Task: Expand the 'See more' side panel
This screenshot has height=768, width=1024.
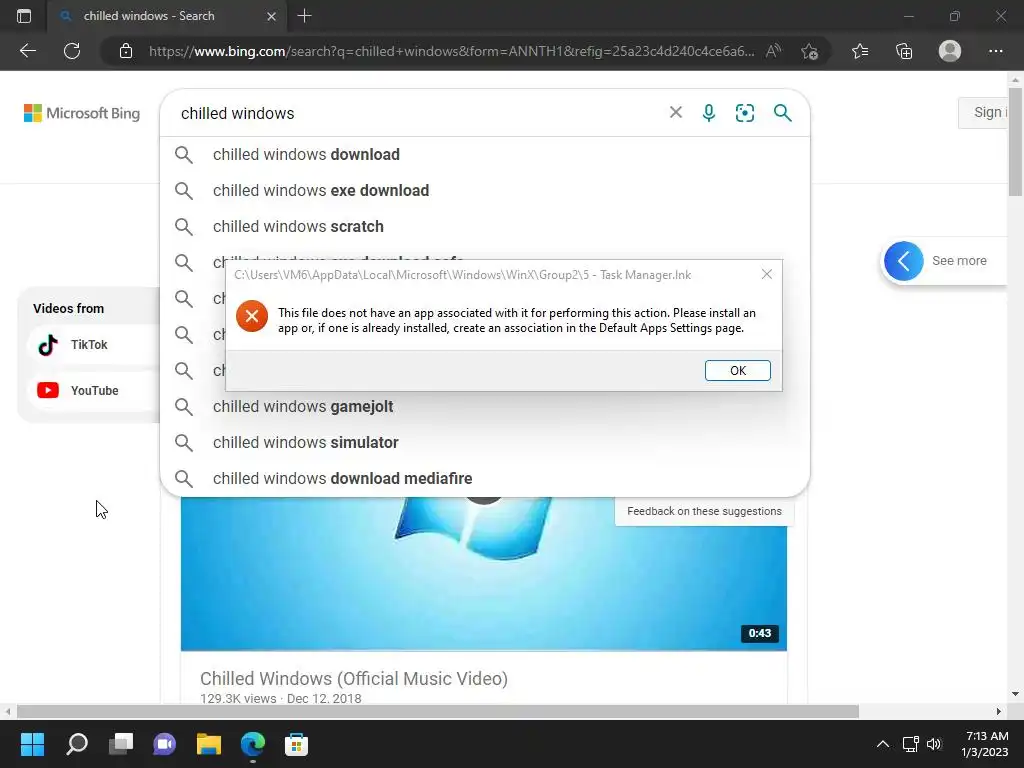Action: pyautogui.click(x=944, y=261)
